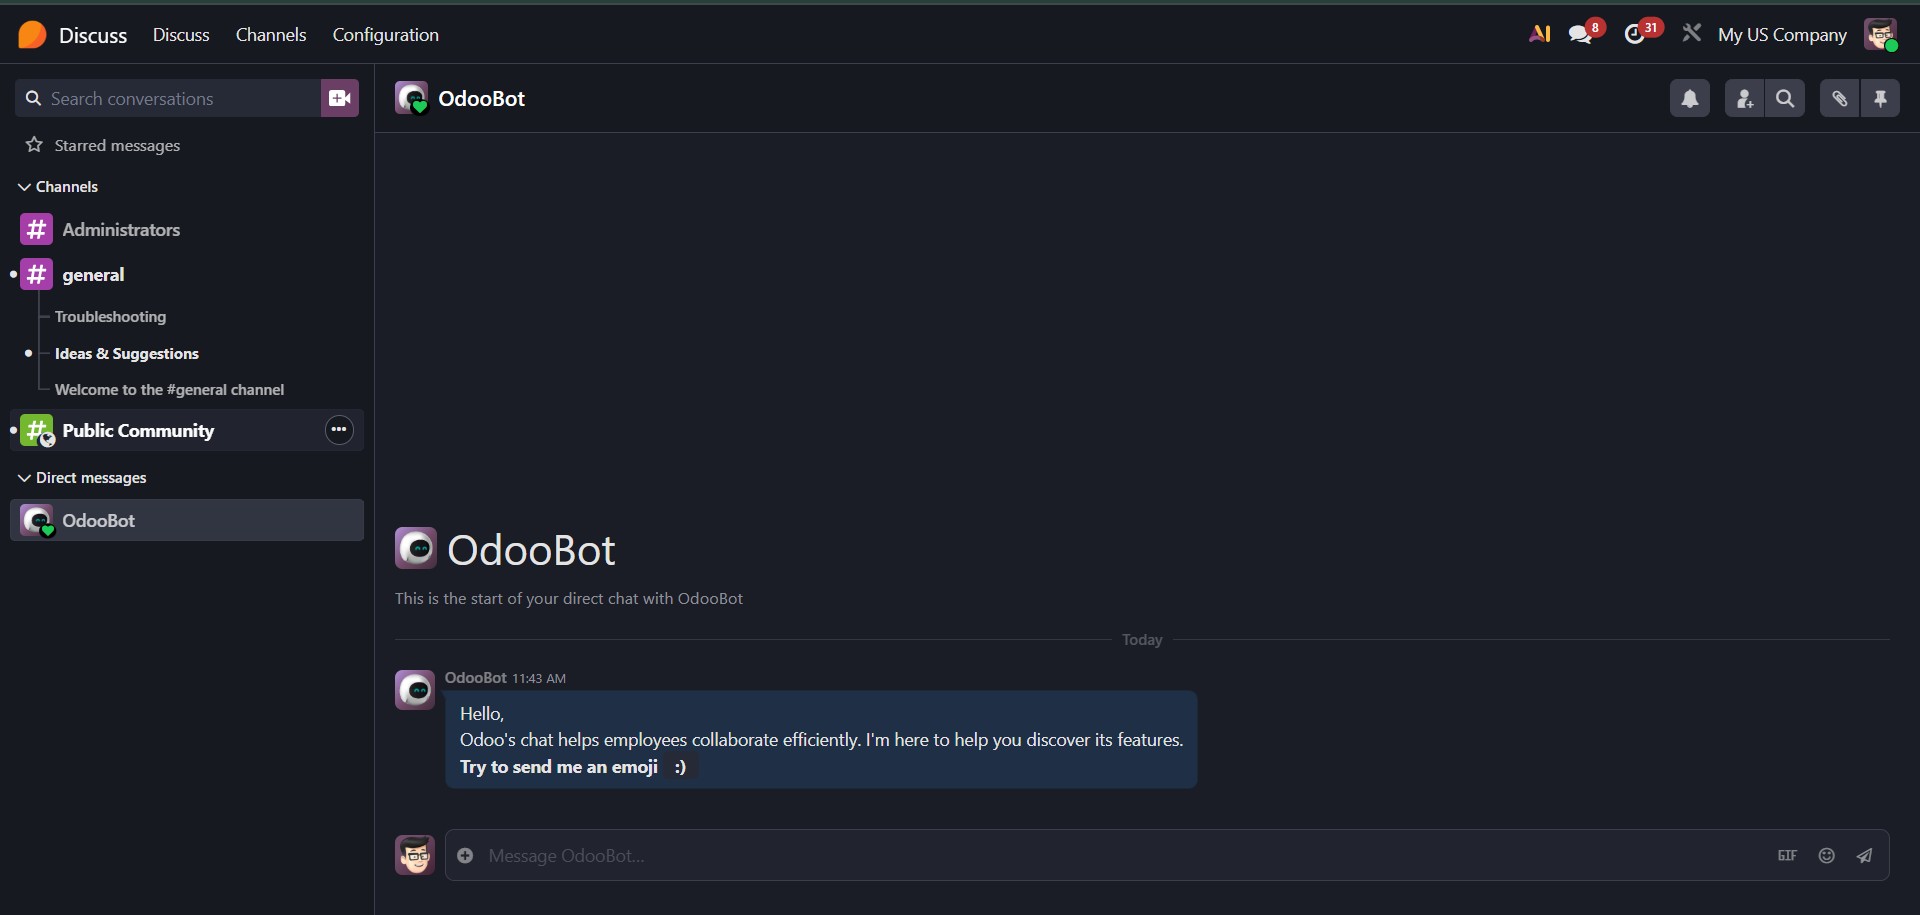This screenshot has width=1920, height=915.
Task: Open the user avatar menu in top bar
Action: (x=1881, y=35)
